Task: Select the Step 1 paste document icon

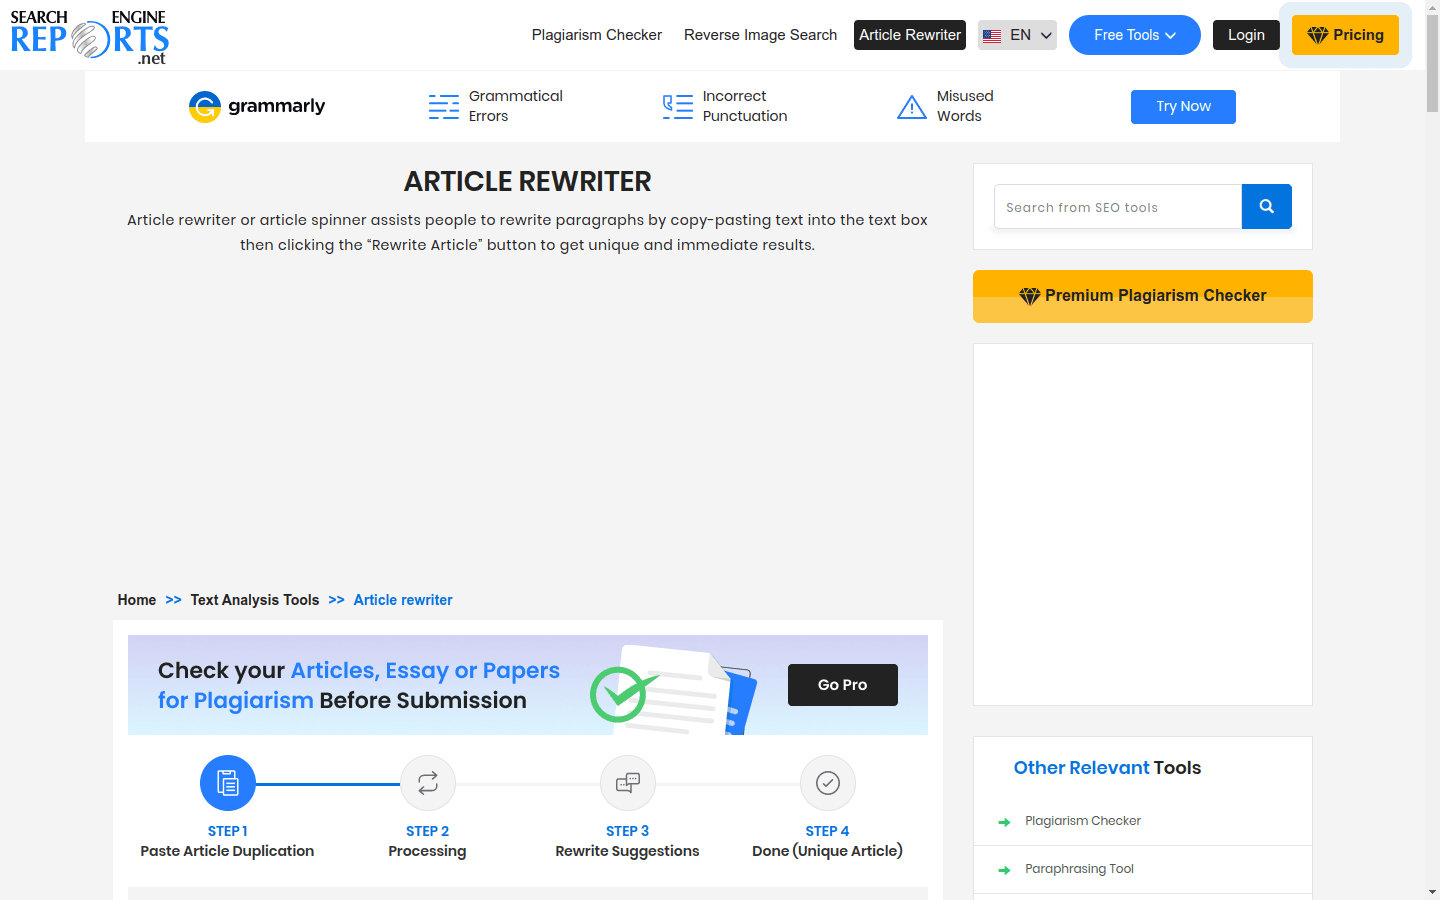Action: pyautogui.click(x=227, y=783)
